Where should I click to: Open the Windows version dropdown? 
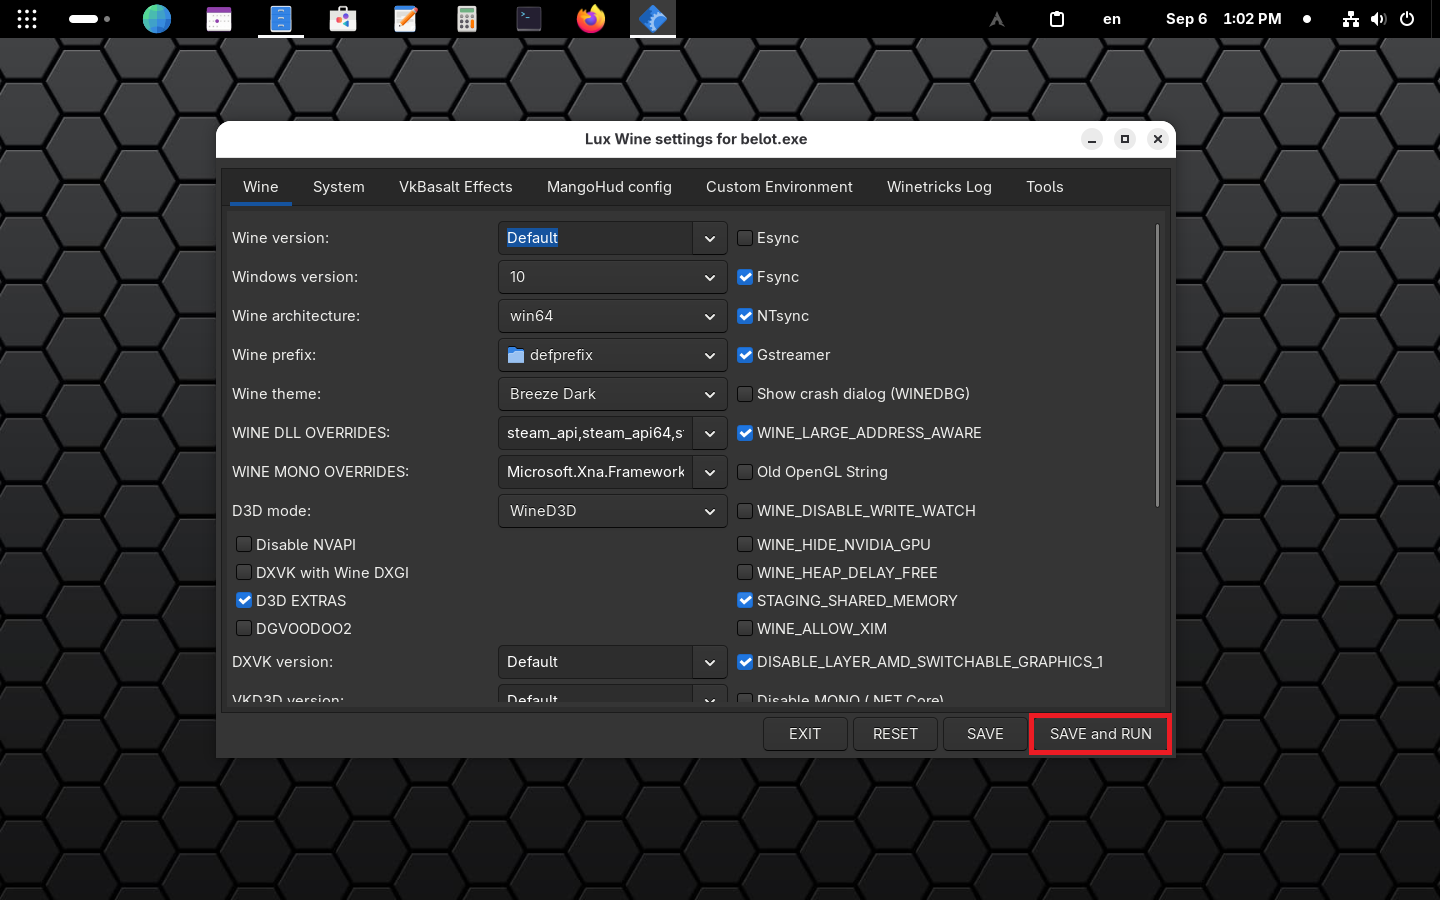click(612, 277)
